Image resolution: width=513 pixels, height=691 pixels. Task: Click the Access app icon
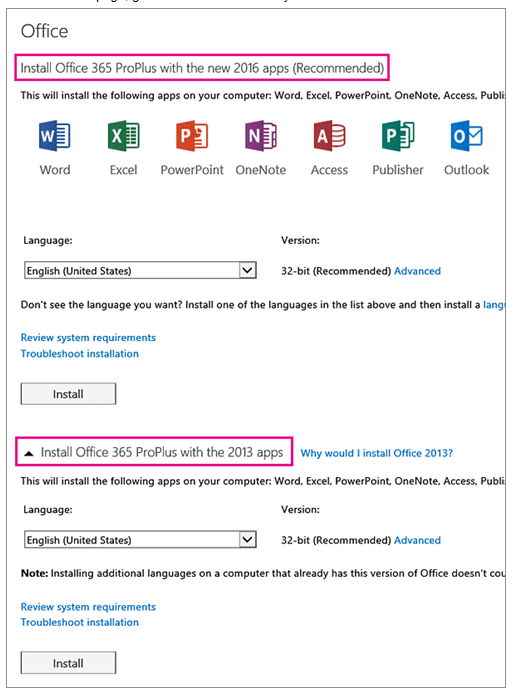tap(329, 136)
